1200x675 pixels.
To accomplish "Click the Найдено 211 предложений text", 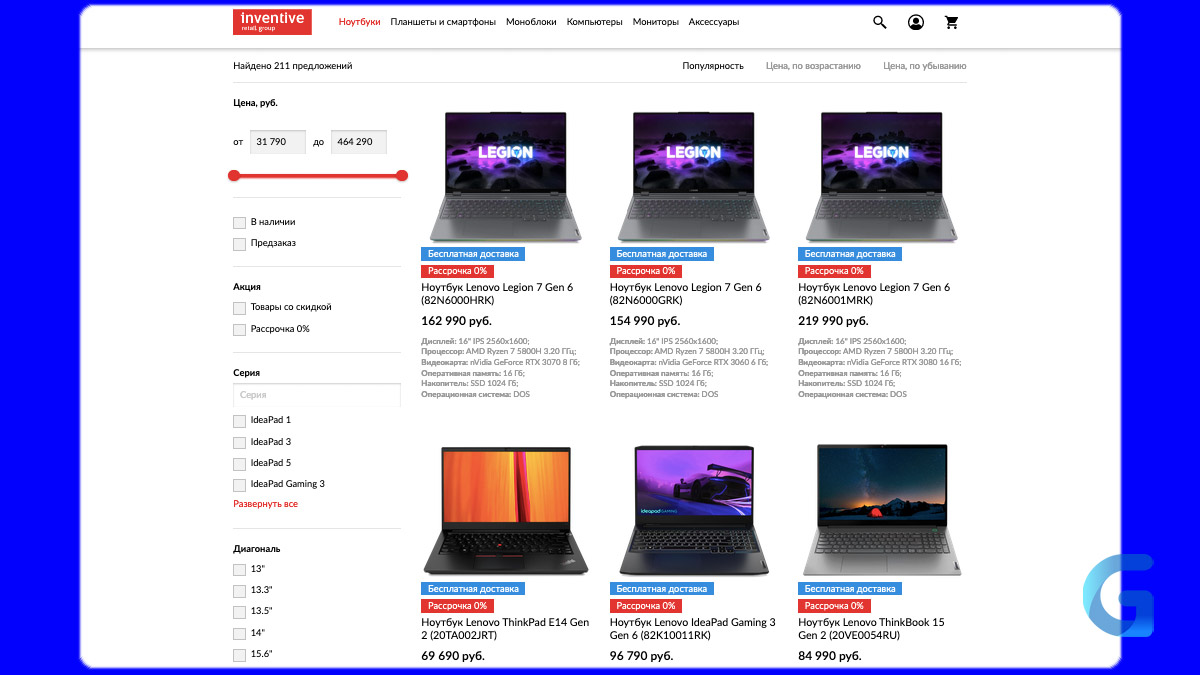I will (293, 66).
